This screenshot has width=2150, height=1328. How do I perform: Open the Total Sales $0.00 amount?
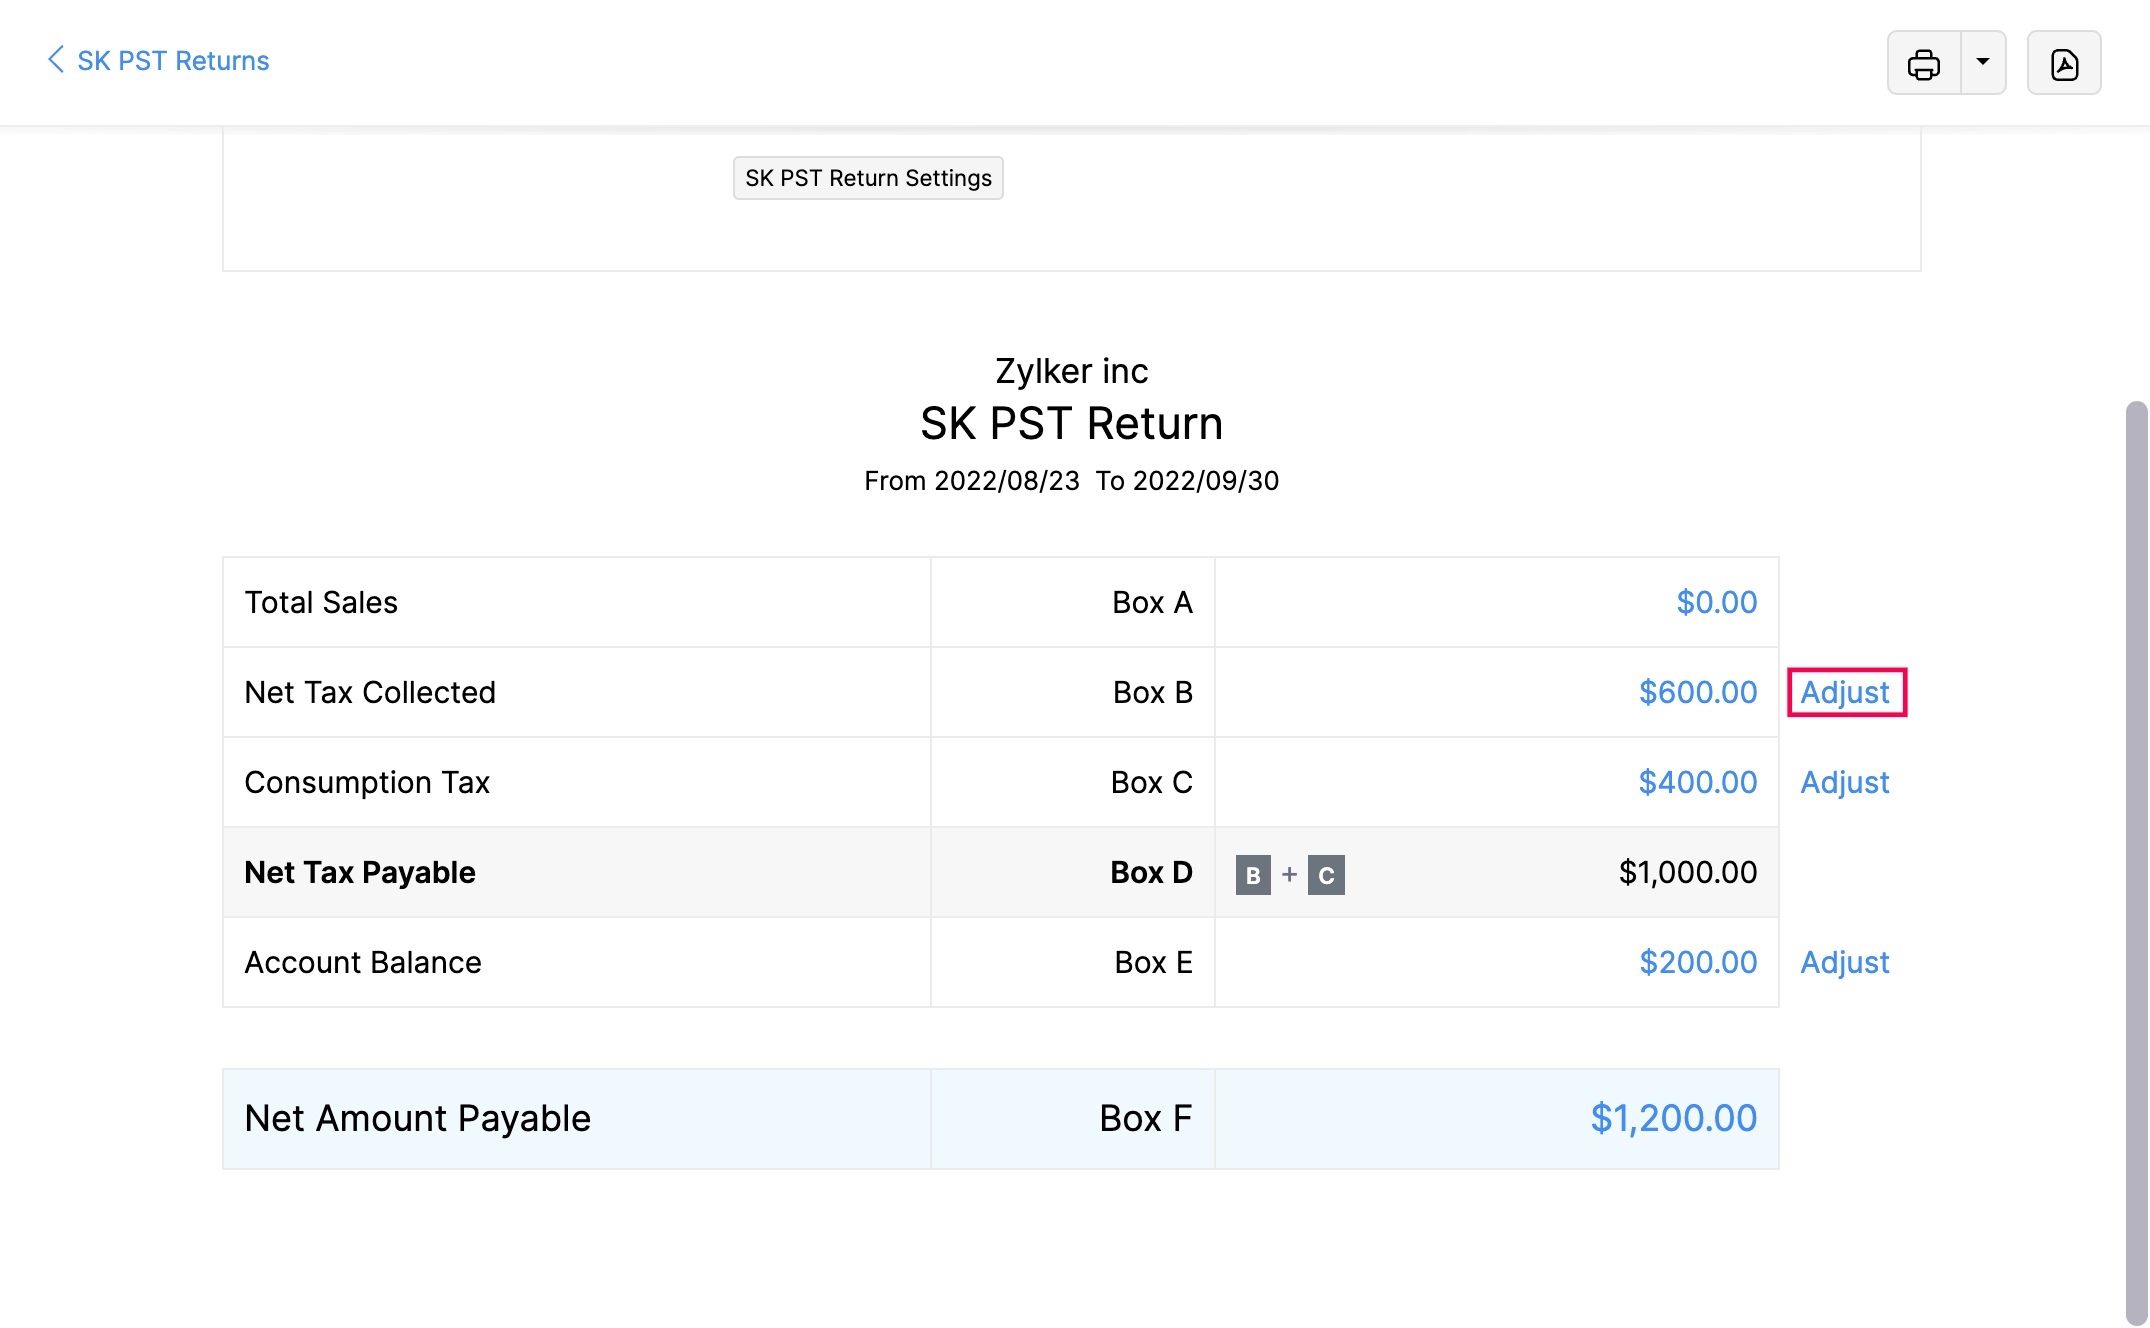[x=1716, y=602]
